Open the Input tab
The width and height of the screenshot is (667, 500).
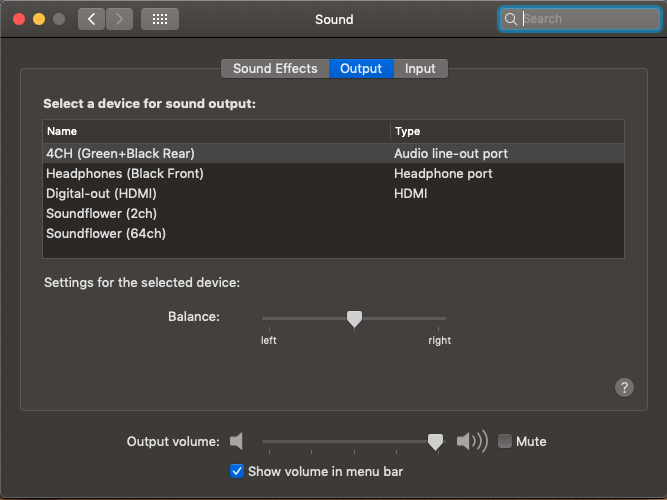pyautogui.click(x=420, y=69)
